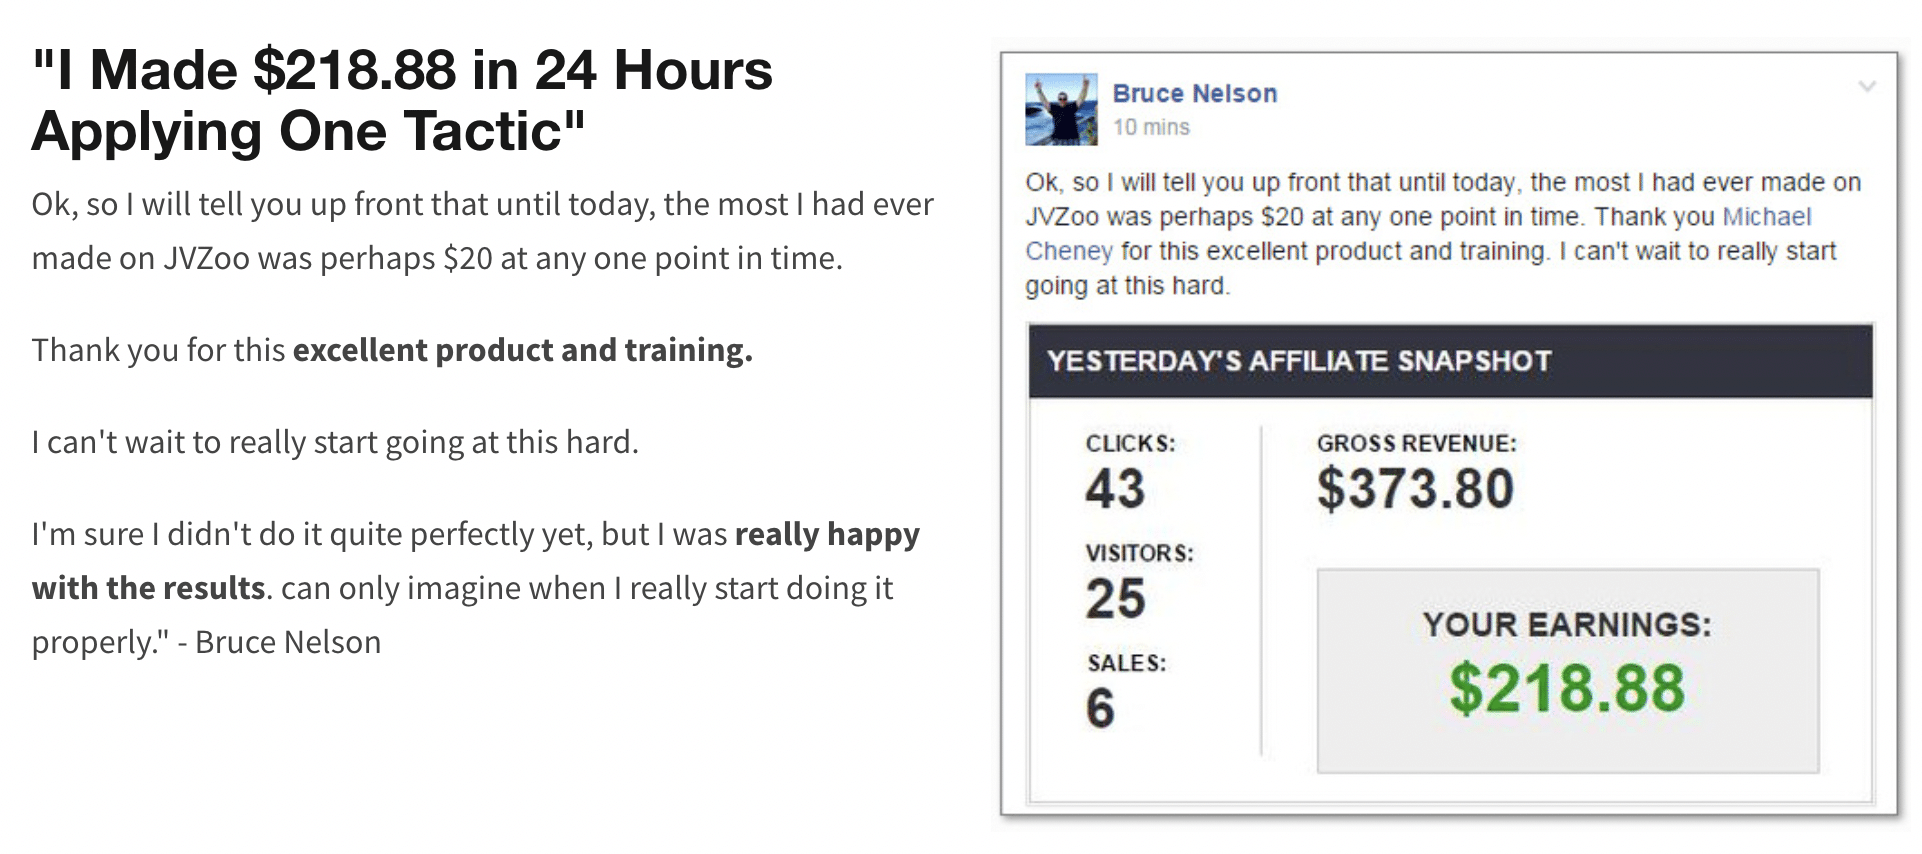1922x854 pixels.
Task: Select the $218.88 earnings amount
Action: [x=1567, y=689]
